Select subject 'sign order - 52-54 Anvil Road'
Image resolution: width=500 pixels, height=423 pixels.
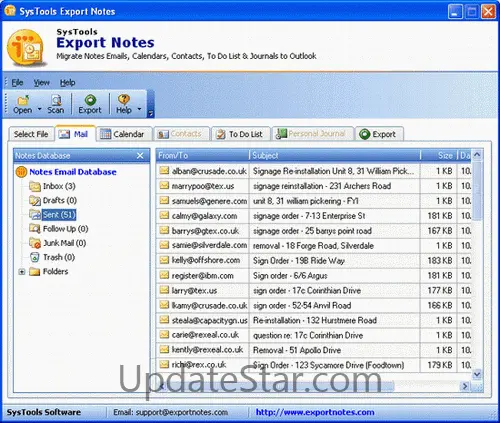click(302, 305)
